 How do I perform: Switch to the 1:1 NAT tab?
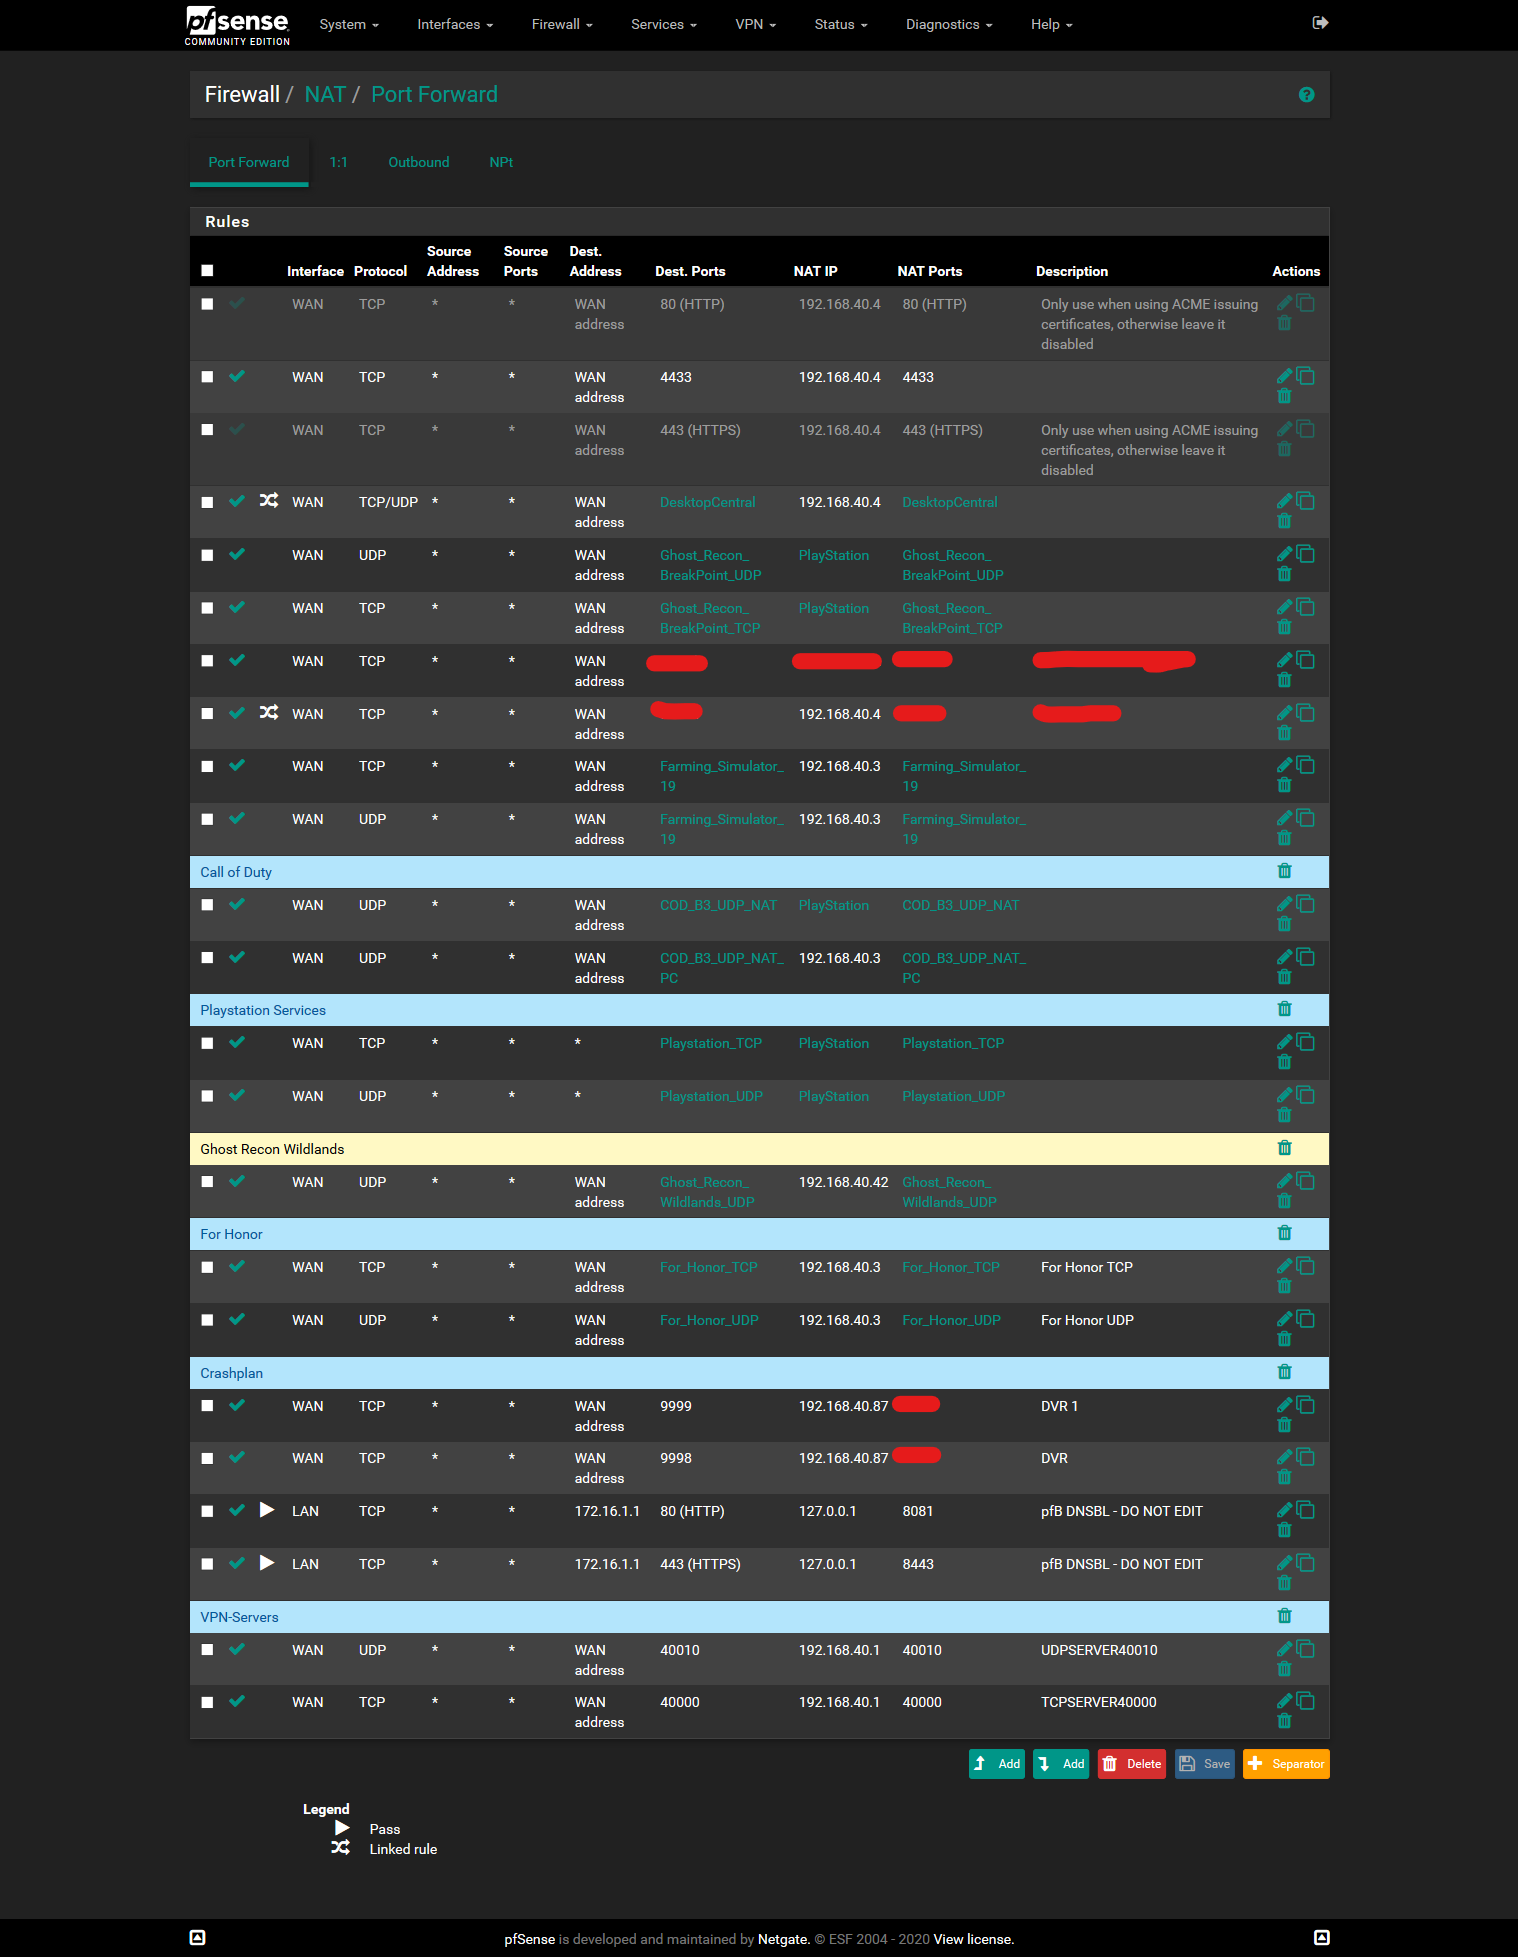pyautogui.click(x=339, y=162)
